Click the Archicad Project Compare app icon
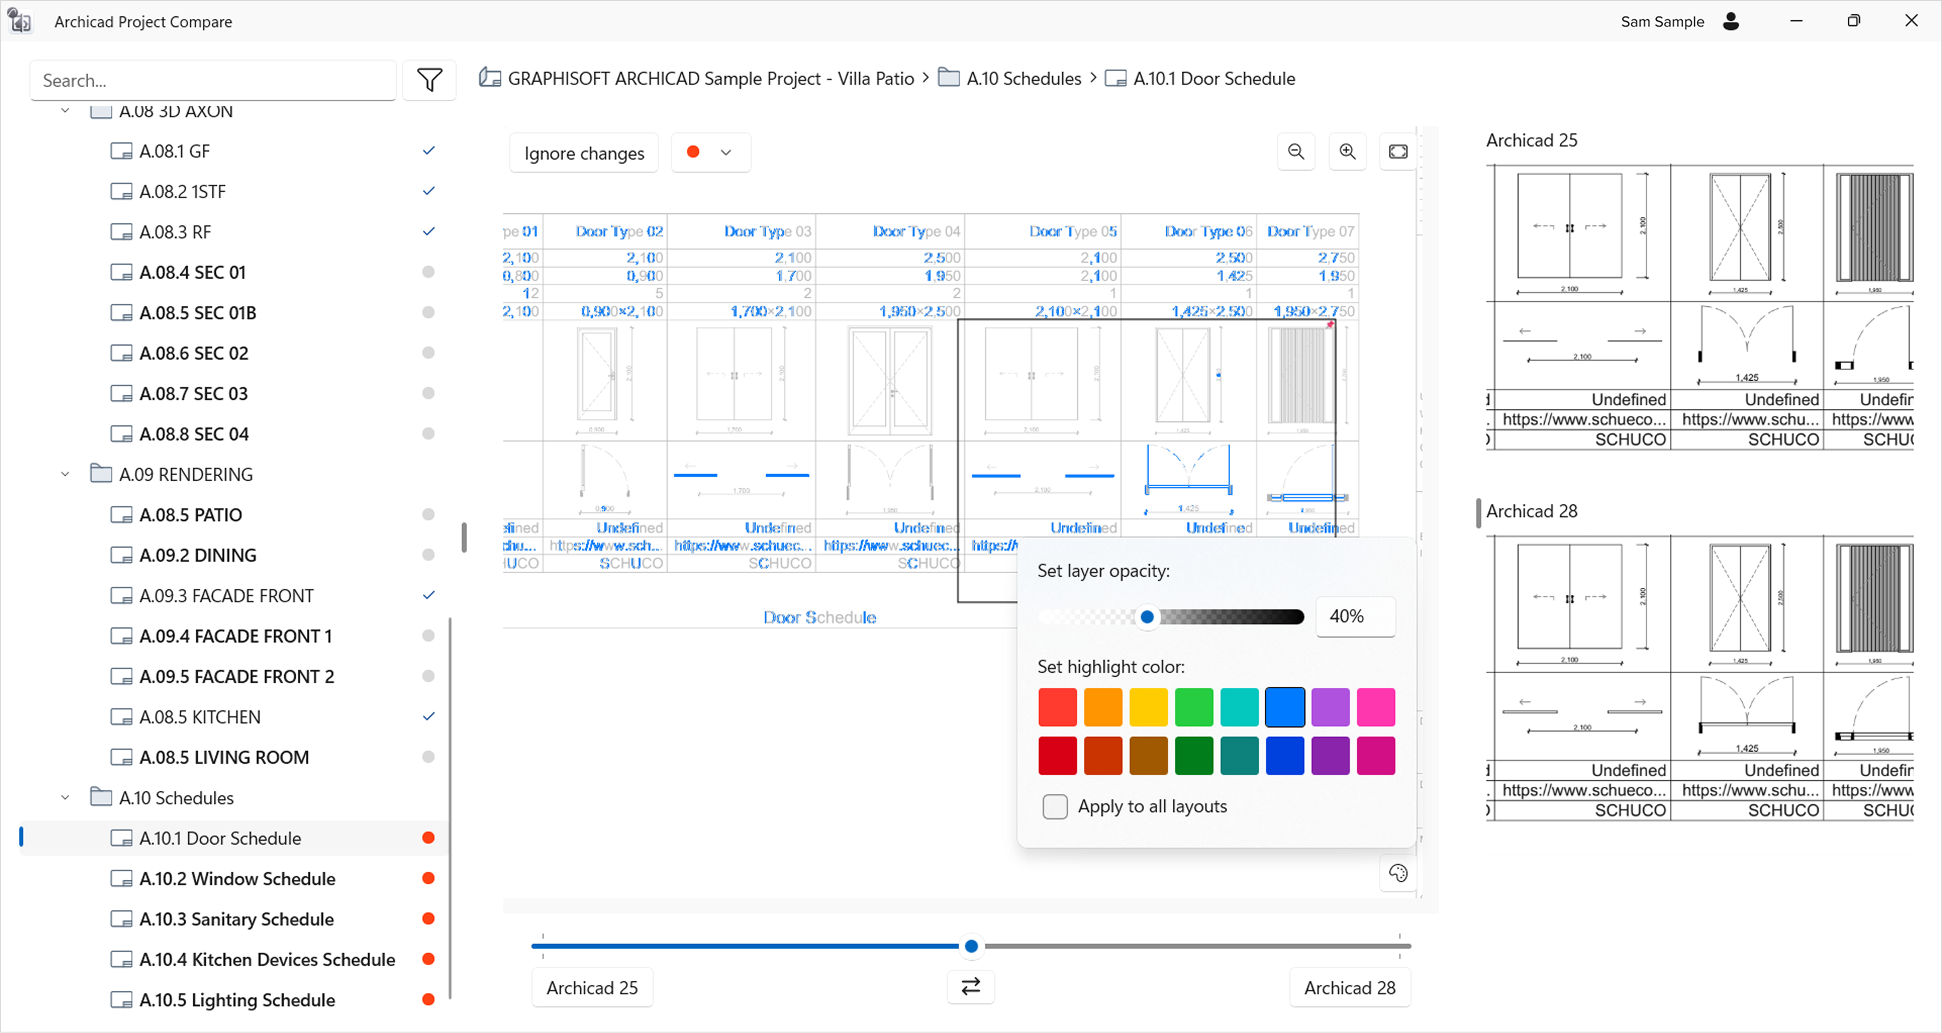Screen dimensions: 1942x1033 click(x=20, y=21)
